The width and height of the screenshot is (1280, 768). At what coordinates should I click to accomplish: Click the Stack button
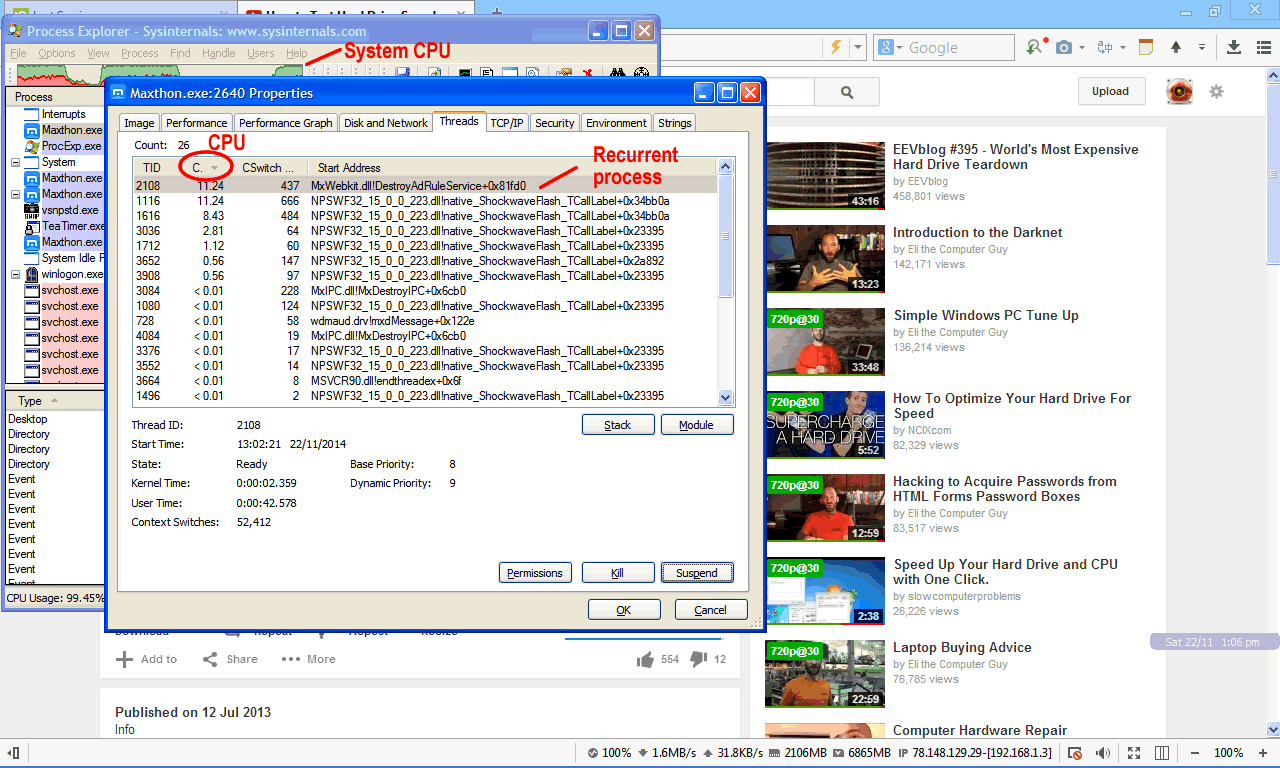click(x=617, y=425)
